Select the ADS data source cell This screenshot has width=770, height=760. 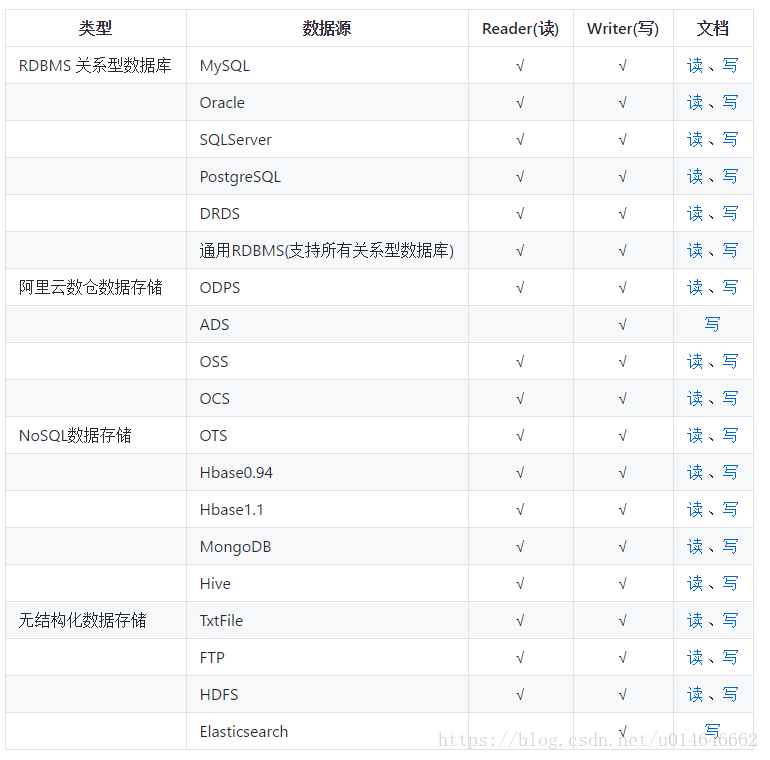pos(327,324)
